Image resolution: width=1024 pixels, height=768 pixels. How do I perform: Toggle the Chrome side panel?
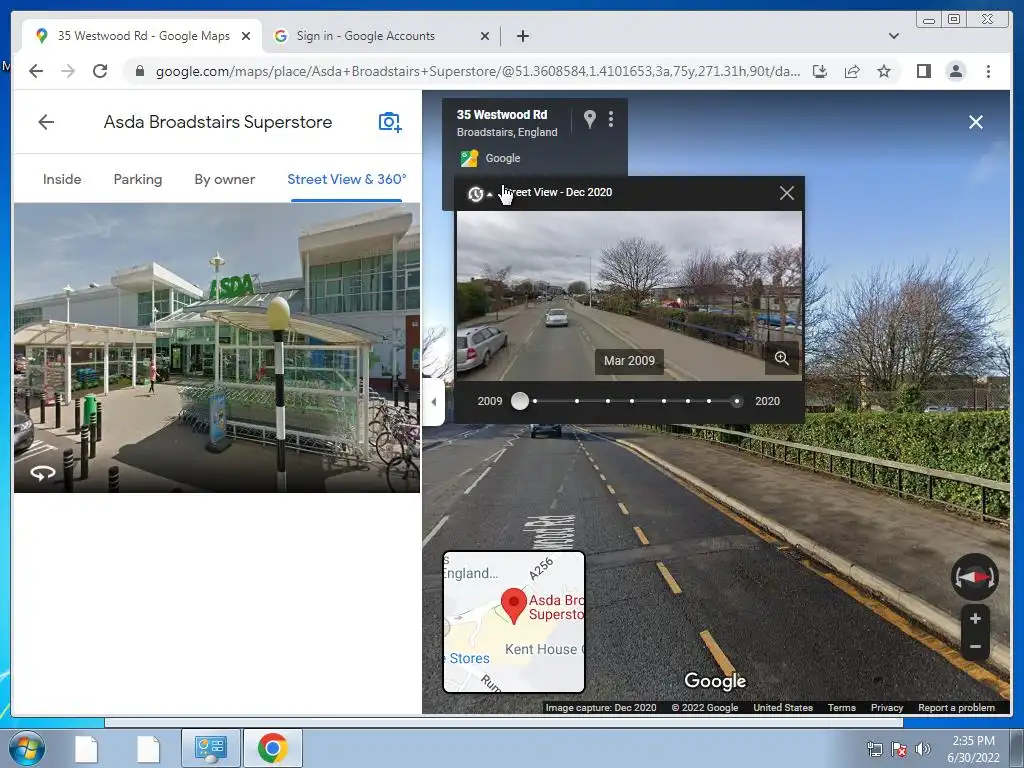(923, 71)
